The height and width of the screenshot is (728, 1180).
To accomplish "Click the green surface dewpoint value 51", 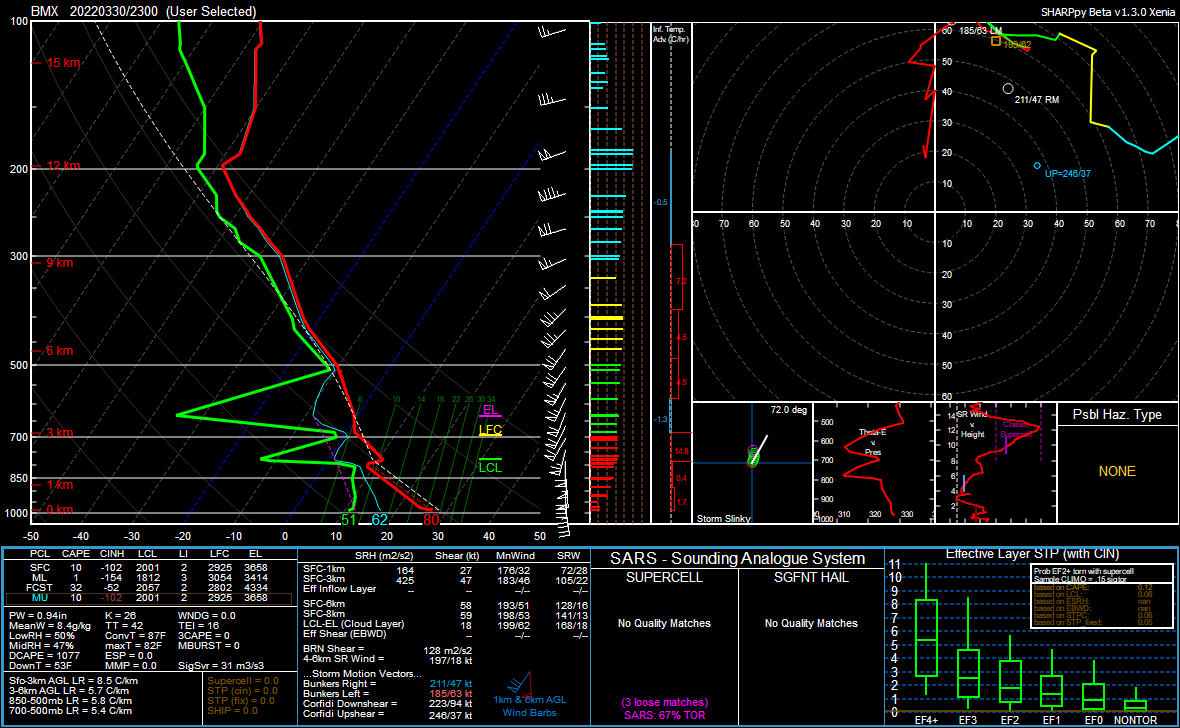I will (348, 519).
